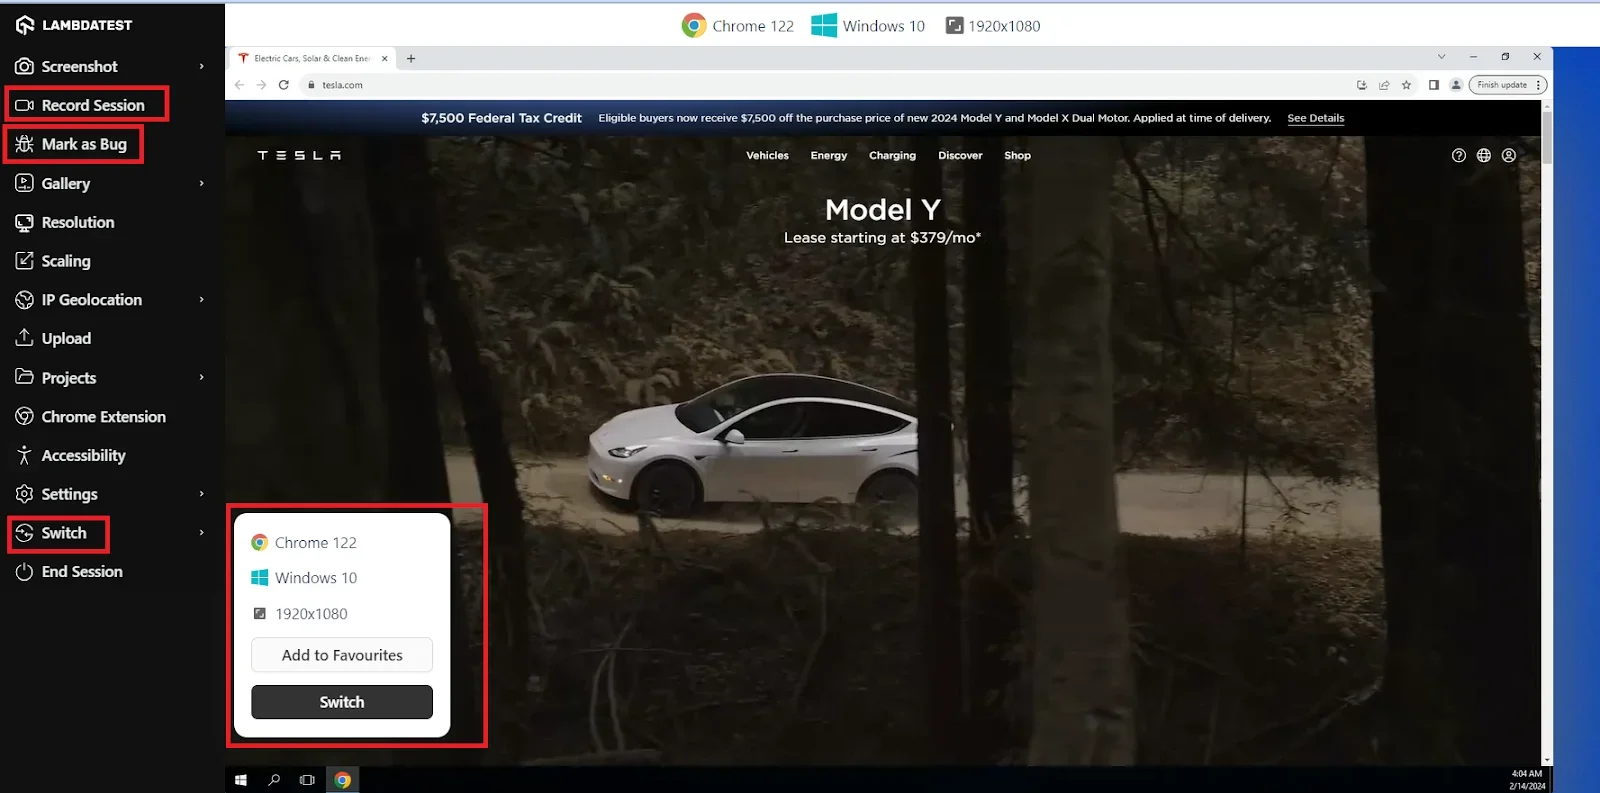
Task: Open Chrome Extension option
Action: point(104,416)
